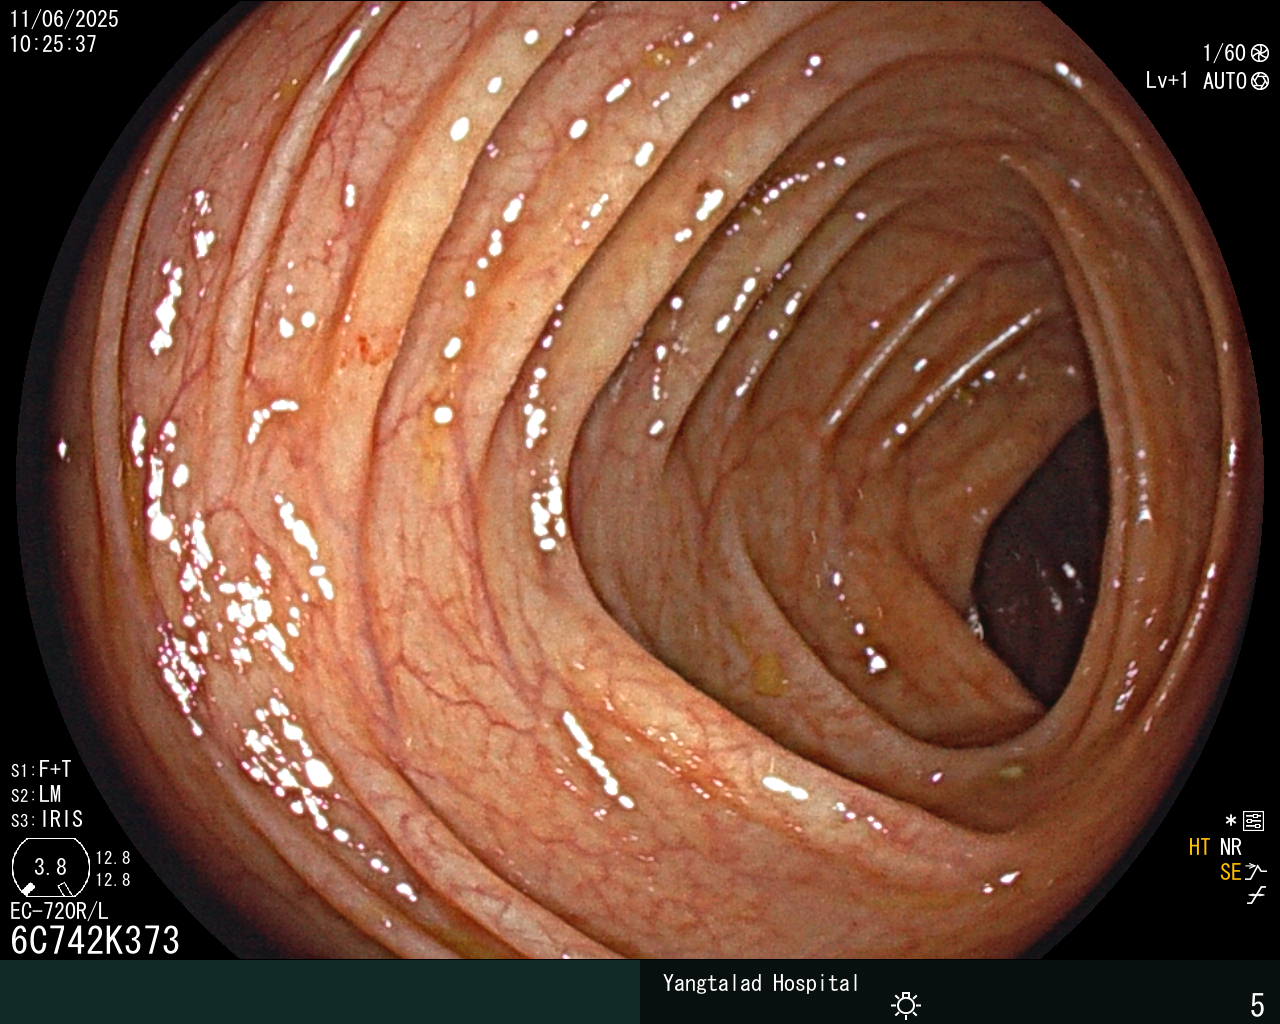The width and height of the screenshot is (1280, 1024).
Task: Click the date 11/06/2025
Action: coord(64,19)
